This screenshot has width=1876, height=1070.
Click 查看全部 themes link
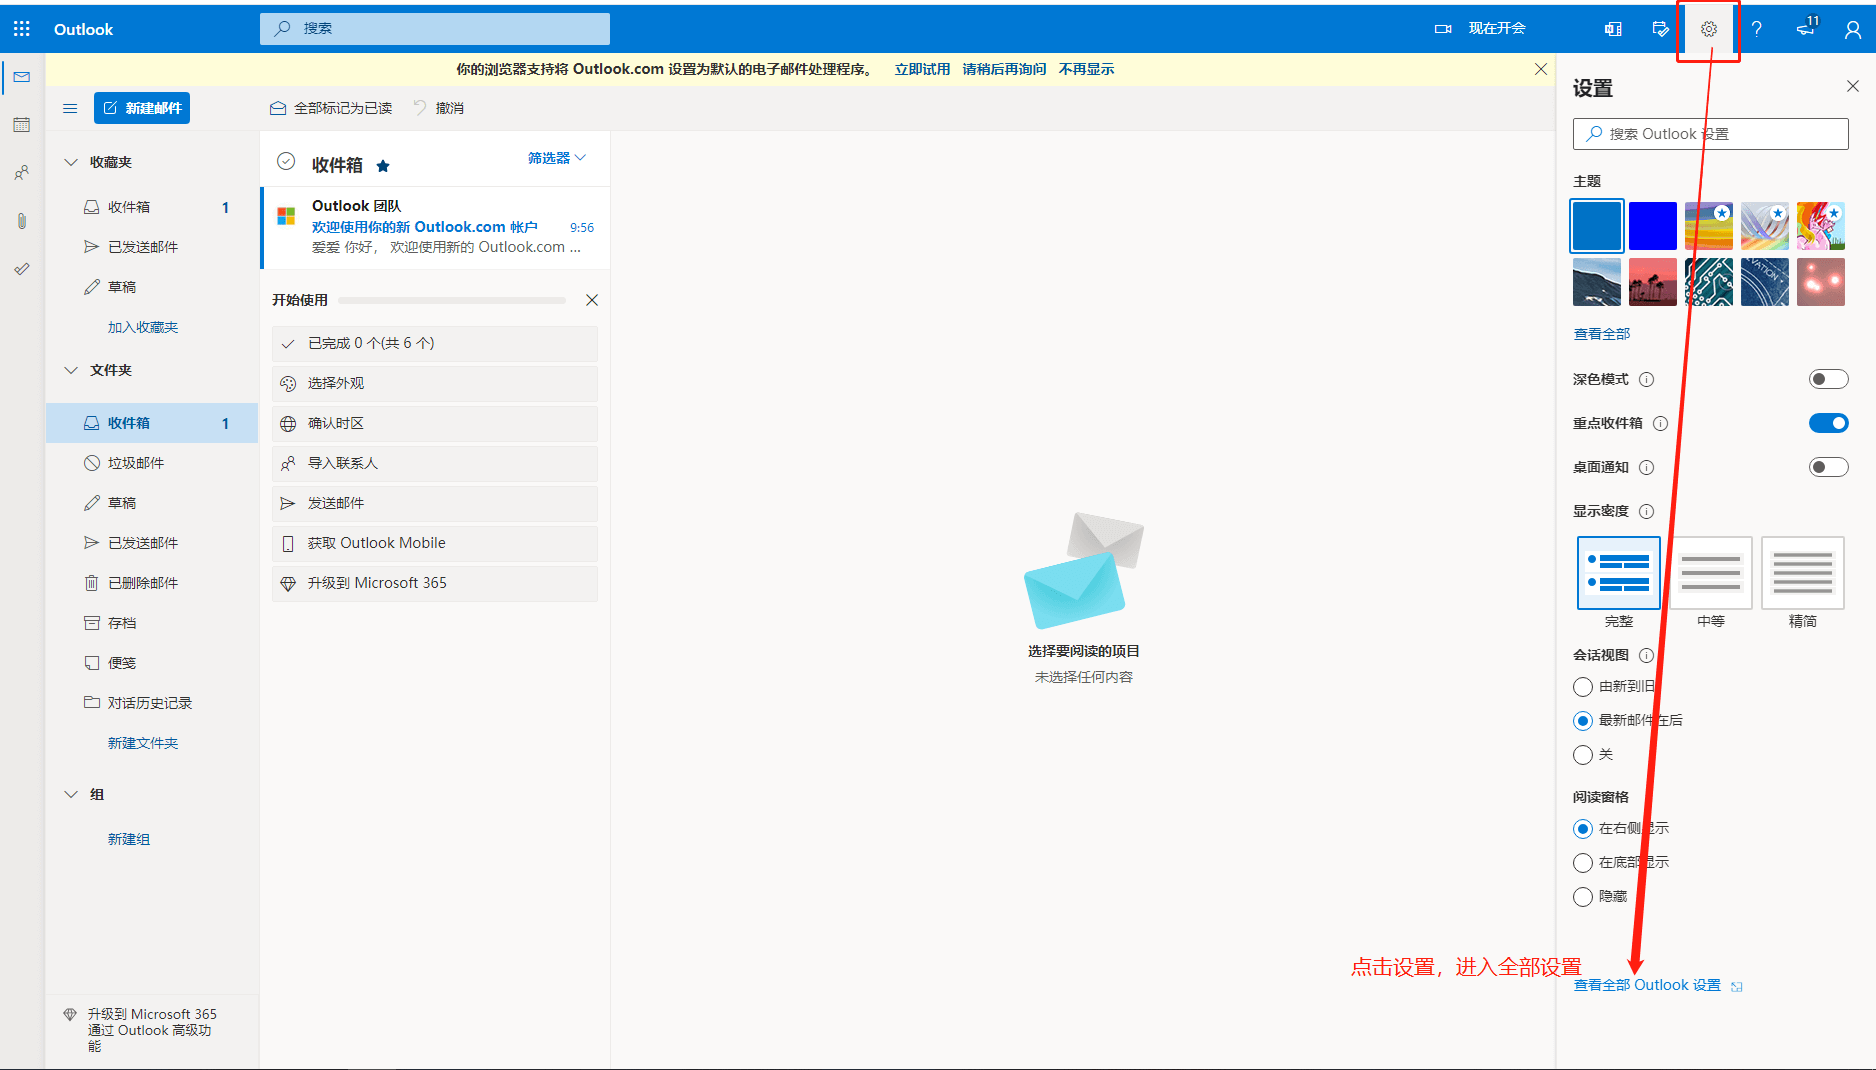point(1602,334)
